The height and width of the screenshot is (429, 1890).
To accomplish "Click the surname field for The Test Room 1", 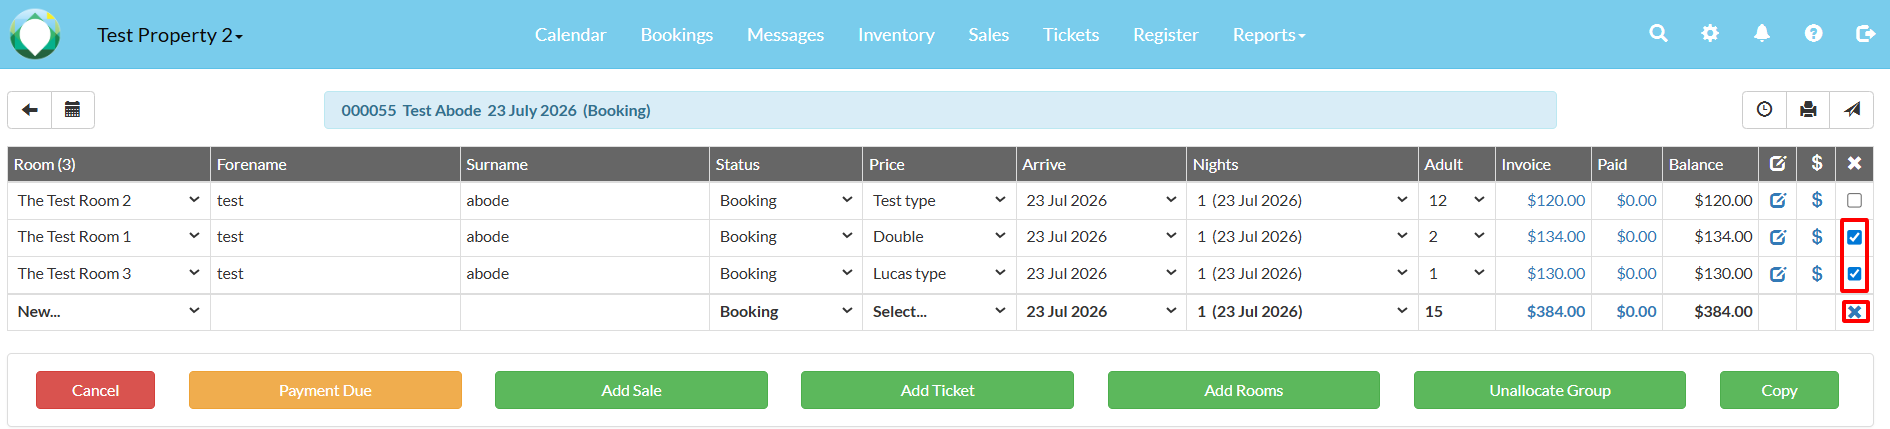I will point(584,237).
